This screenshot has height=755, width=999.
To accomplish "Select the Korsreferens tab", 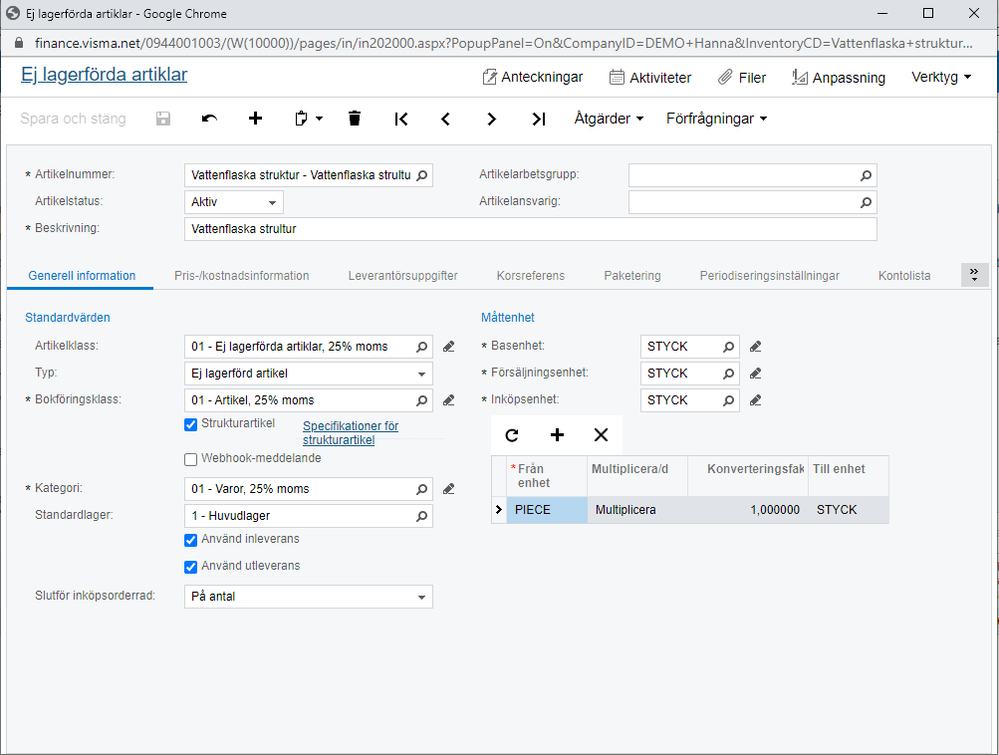I will pos(531,276).
